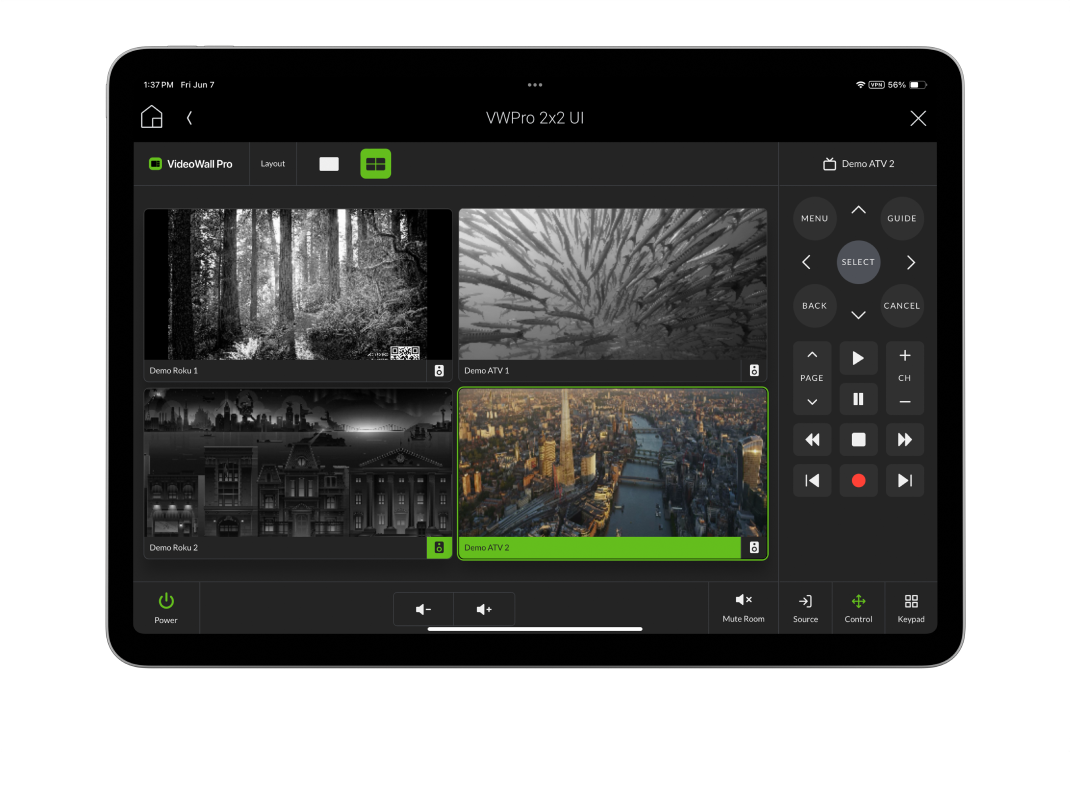1070x802 pixels.
Task: Click the up navigation chevron above SELECT
Action: [x=858, y=210]
